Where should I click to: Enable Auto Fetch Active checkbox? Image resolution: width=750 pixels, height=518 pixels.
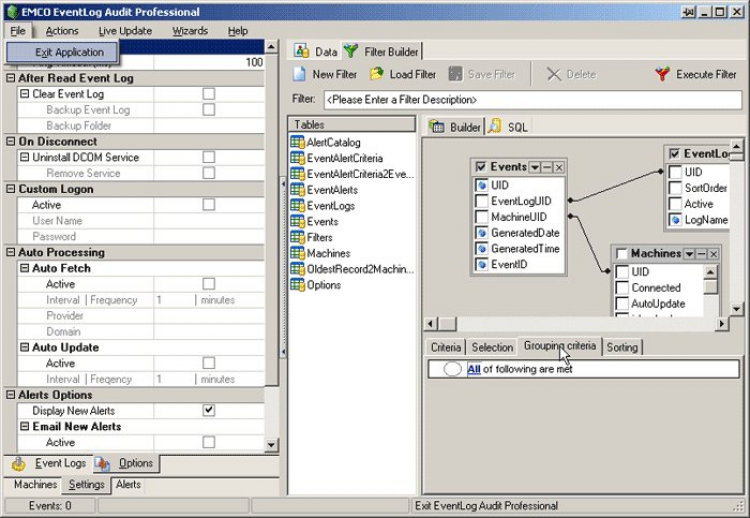pos(209,284)
